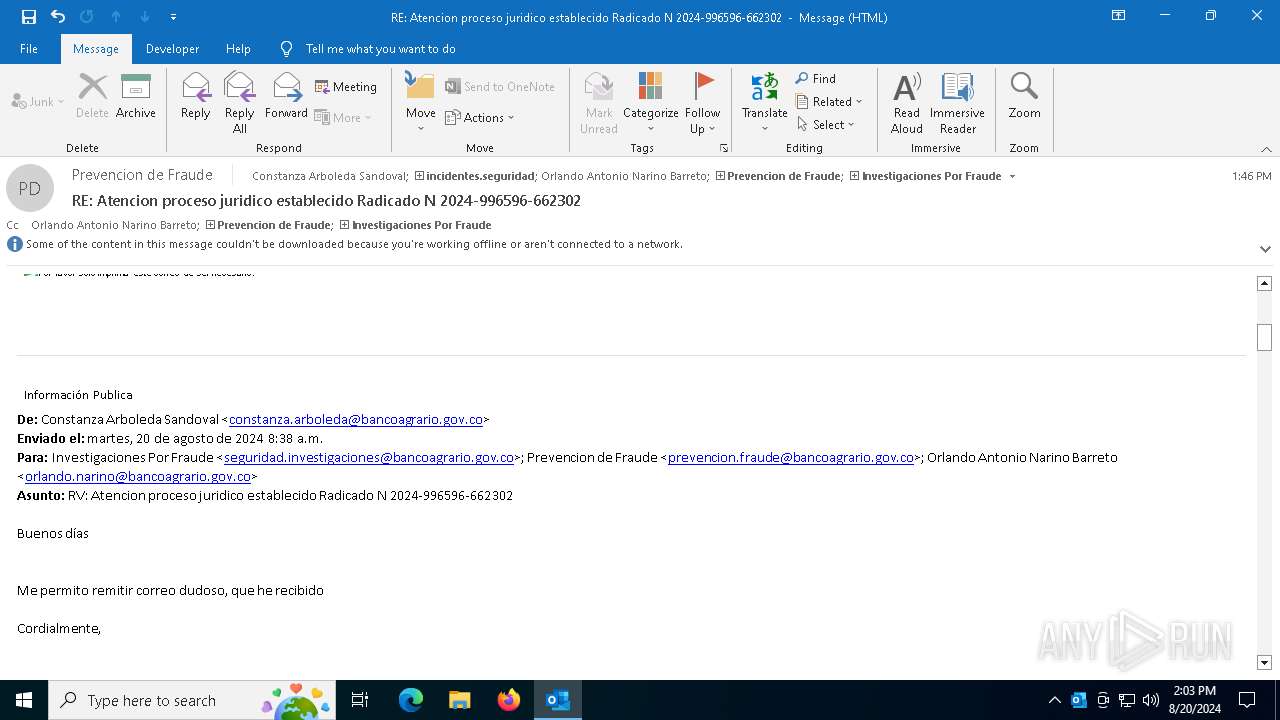Open the Categorize color menu
This screenshot has width=1280, height=720.
651,103
